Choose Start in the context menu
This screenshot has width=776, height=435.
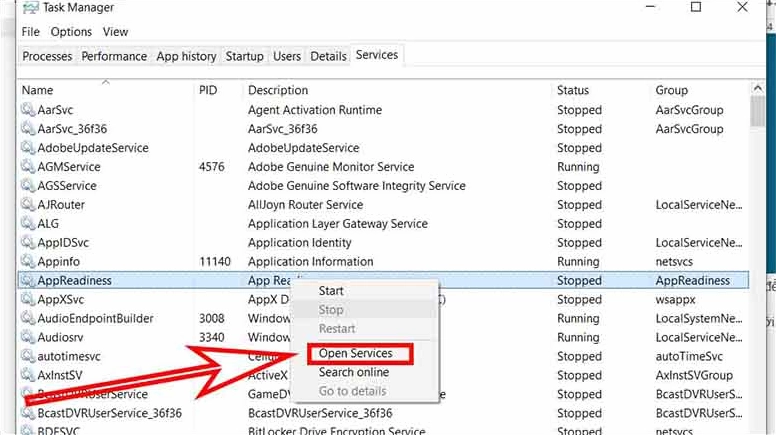pos(331,290)
